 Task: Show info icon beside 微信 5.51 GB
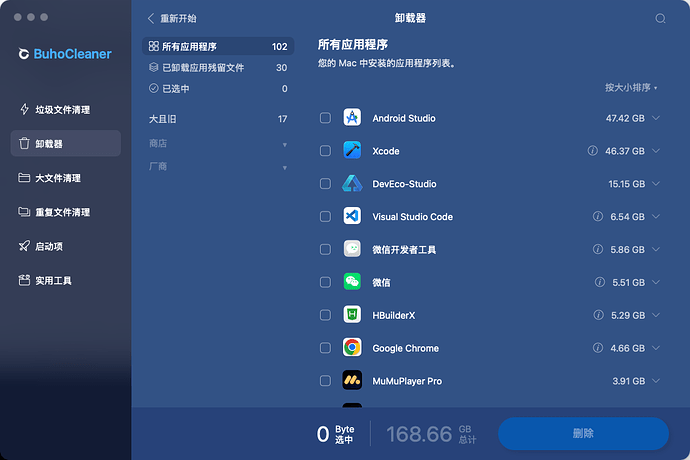click(599, 282)
